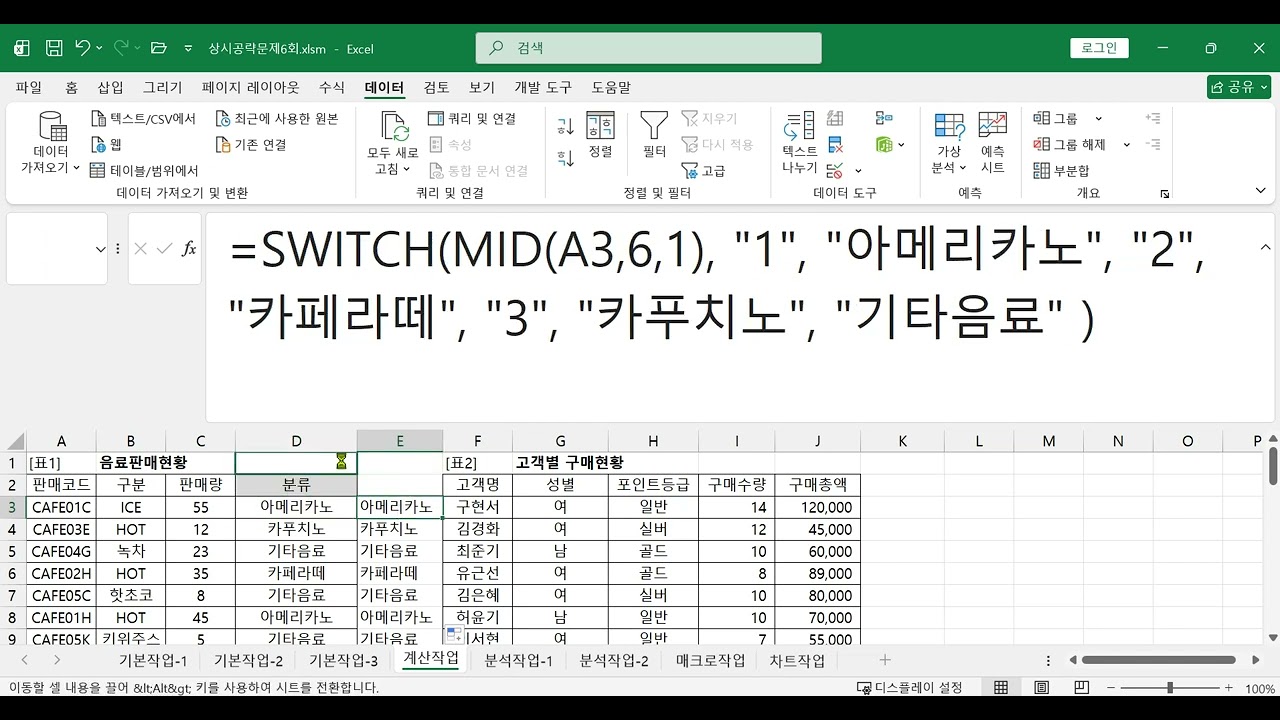Screen dimensions: 1280x720
Task: Click Refresh All (모두 새로 고침) icon
Action: [x=393, y=127]
